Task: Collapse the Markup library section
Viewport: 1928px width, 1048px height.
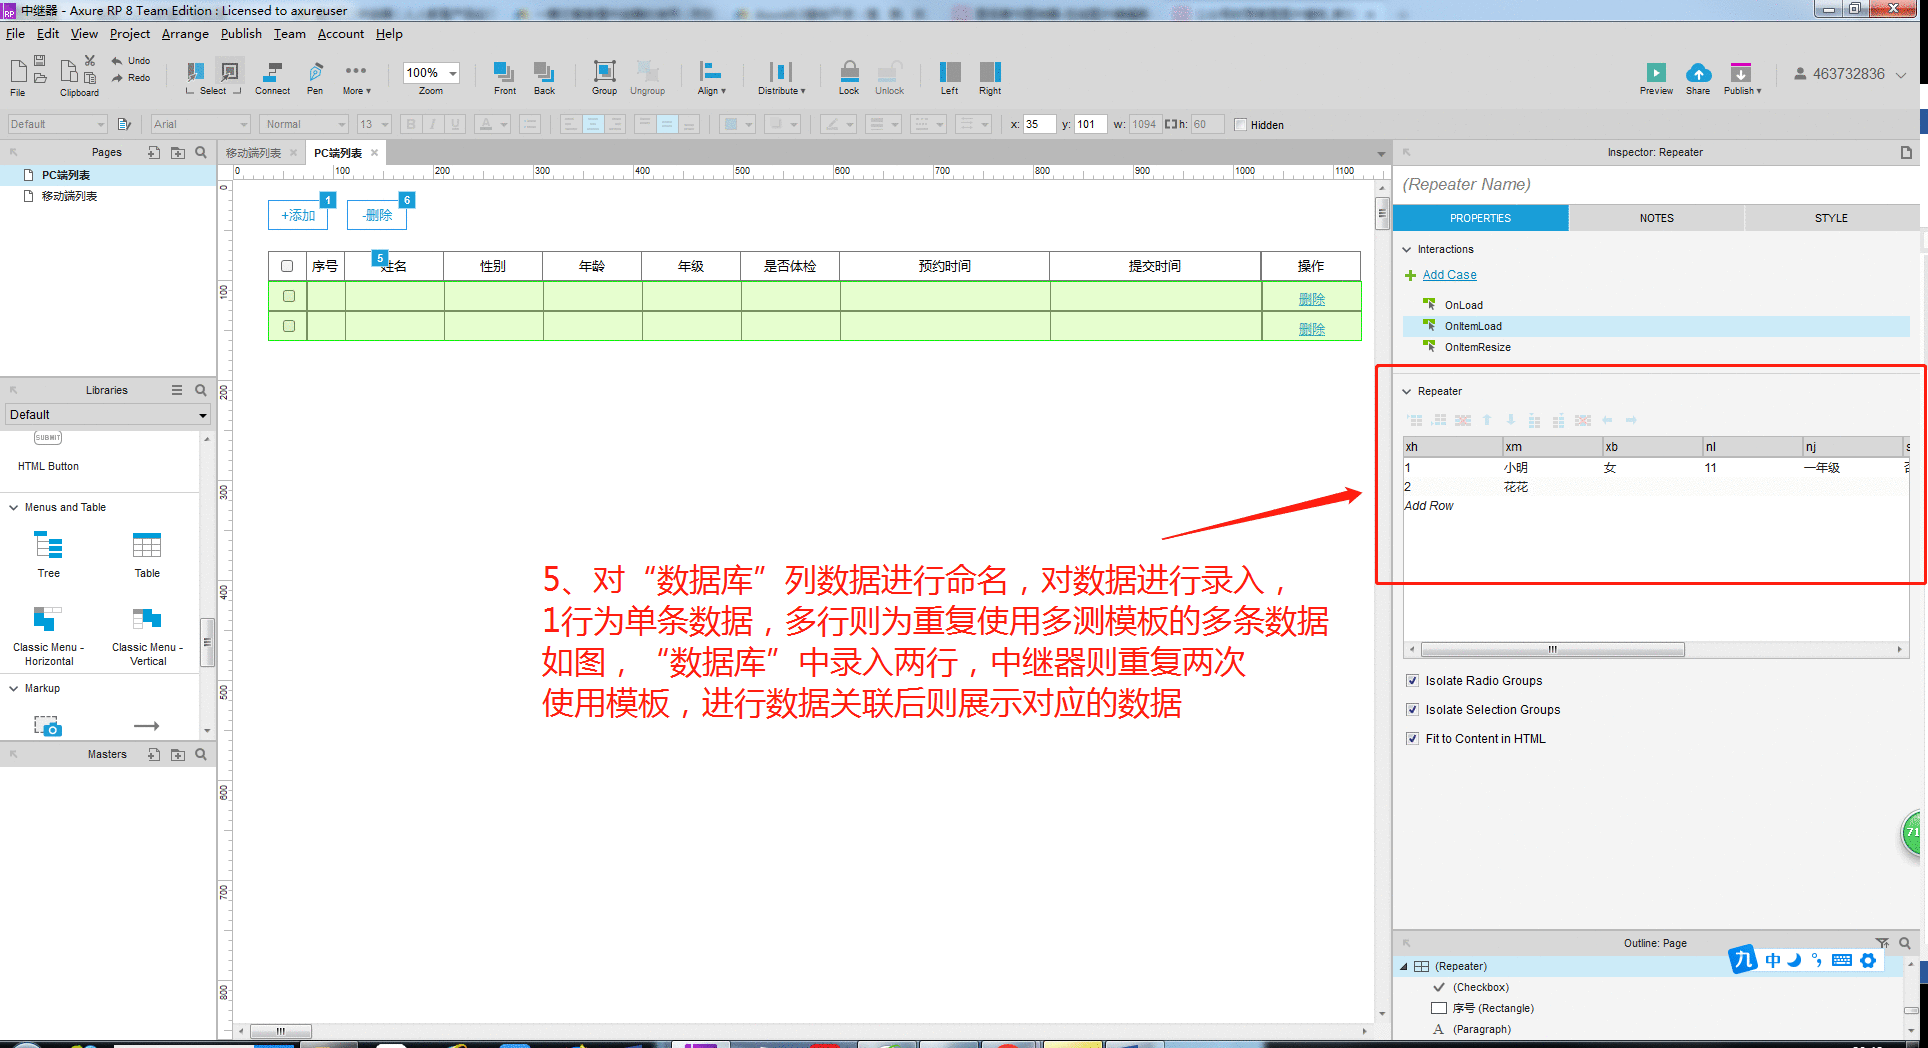Action: pyautogui.click(x=14, y=689)
